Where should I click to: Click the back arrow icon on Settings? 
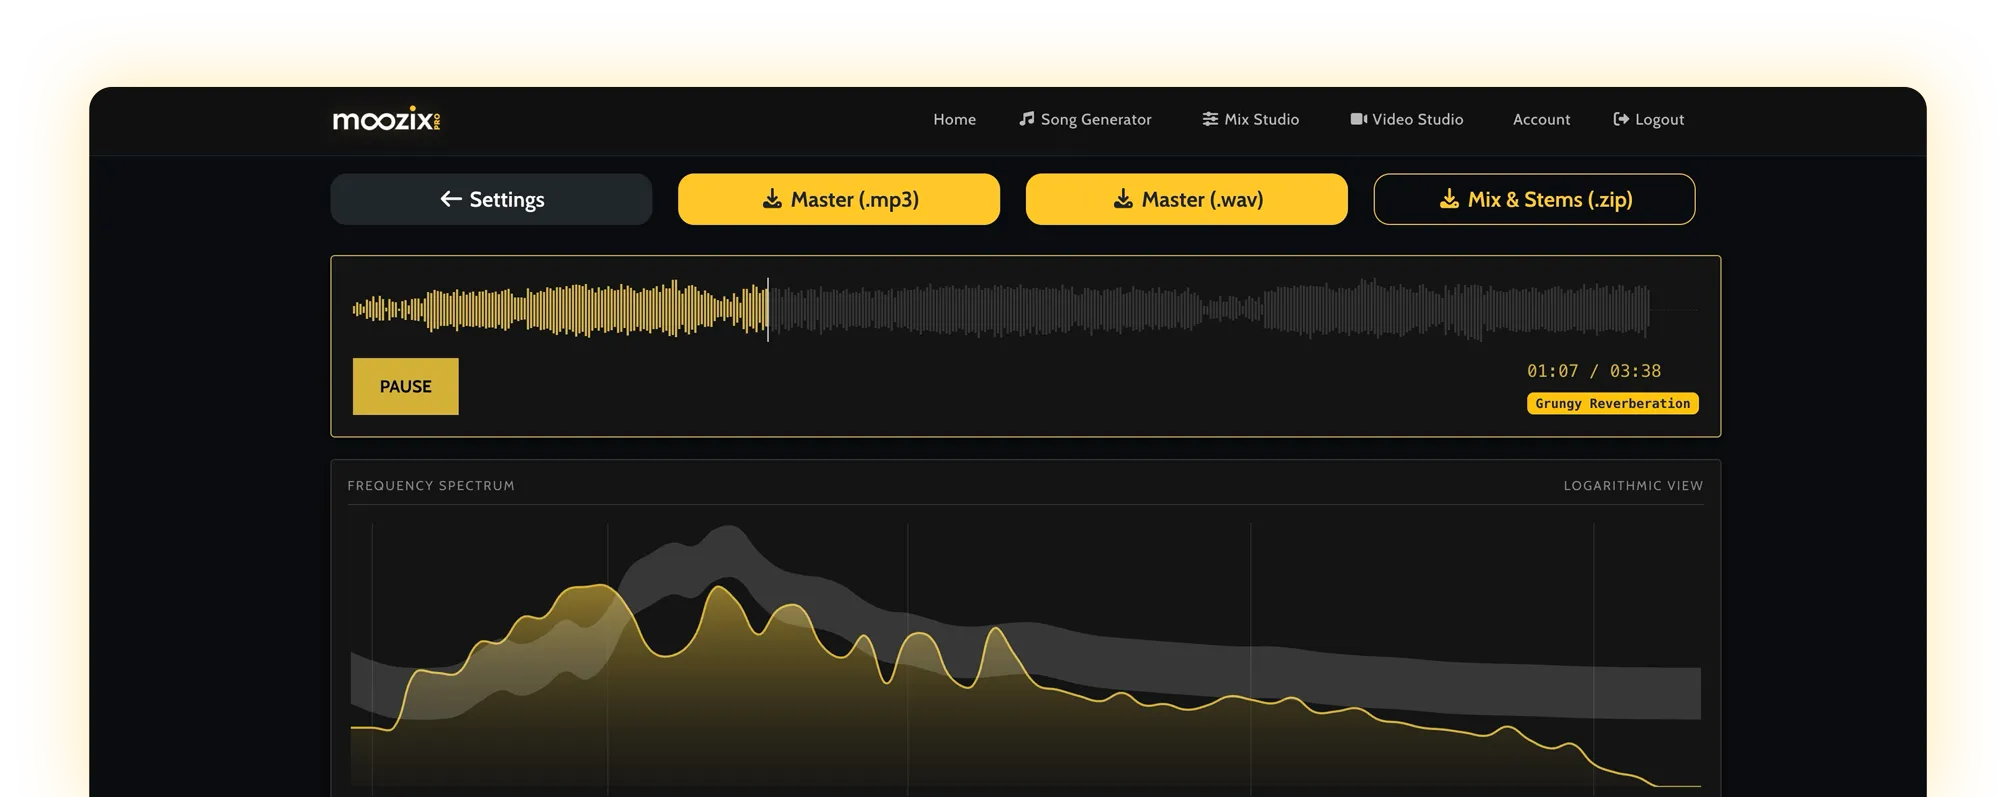click(x=451, y=199)
